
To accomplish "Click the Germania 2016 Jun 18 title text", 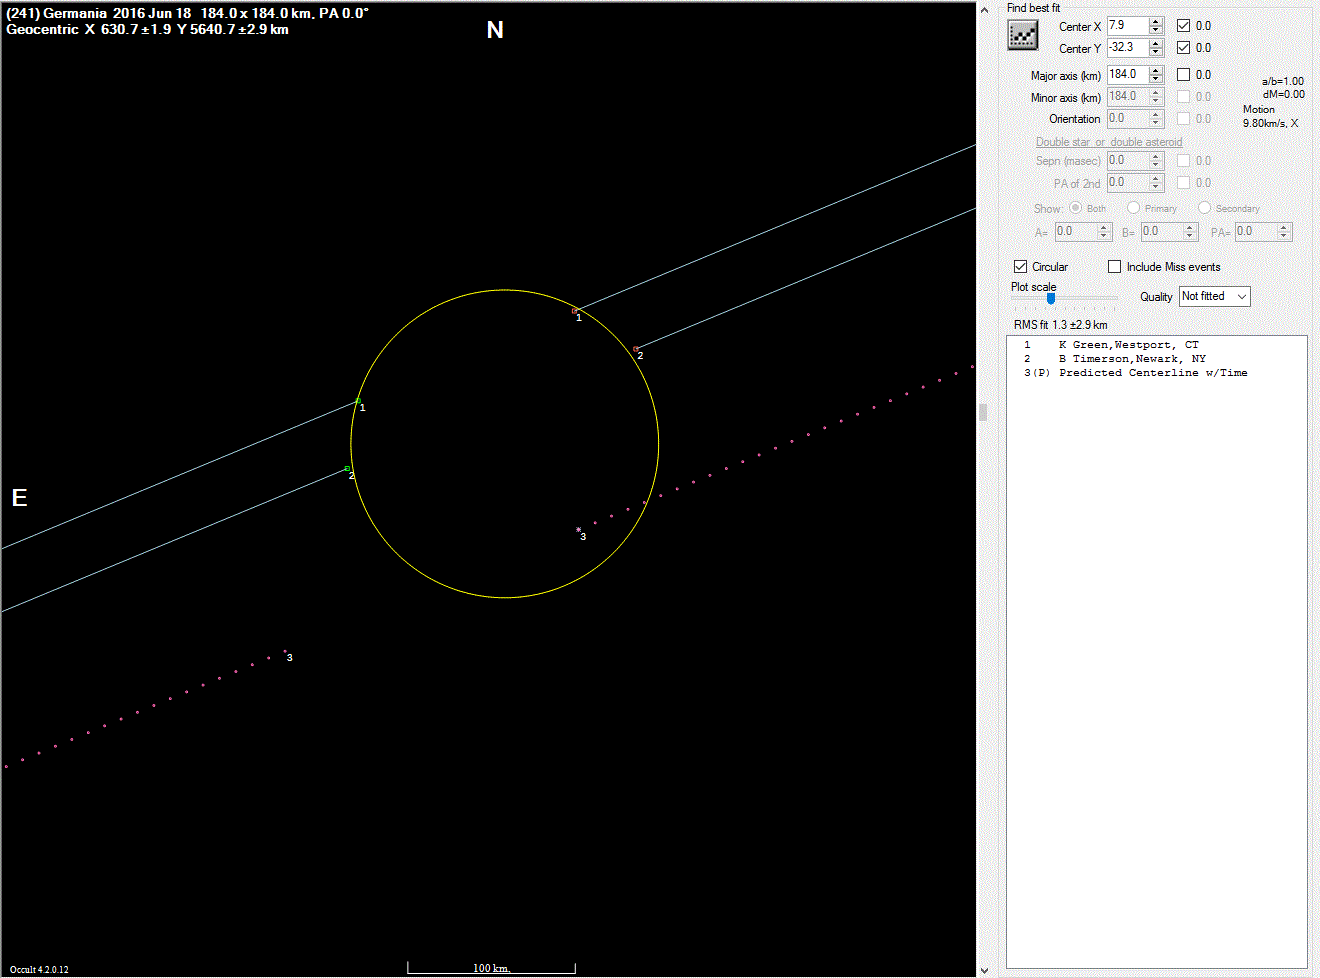I will pyautogui.click(x=187, y=14).
